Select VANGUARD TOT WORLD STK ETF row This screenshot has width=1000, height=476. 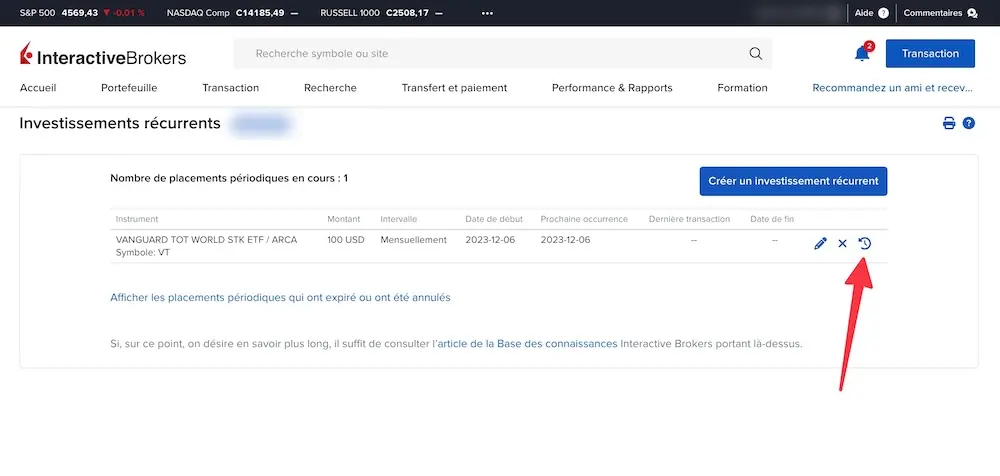499,246
